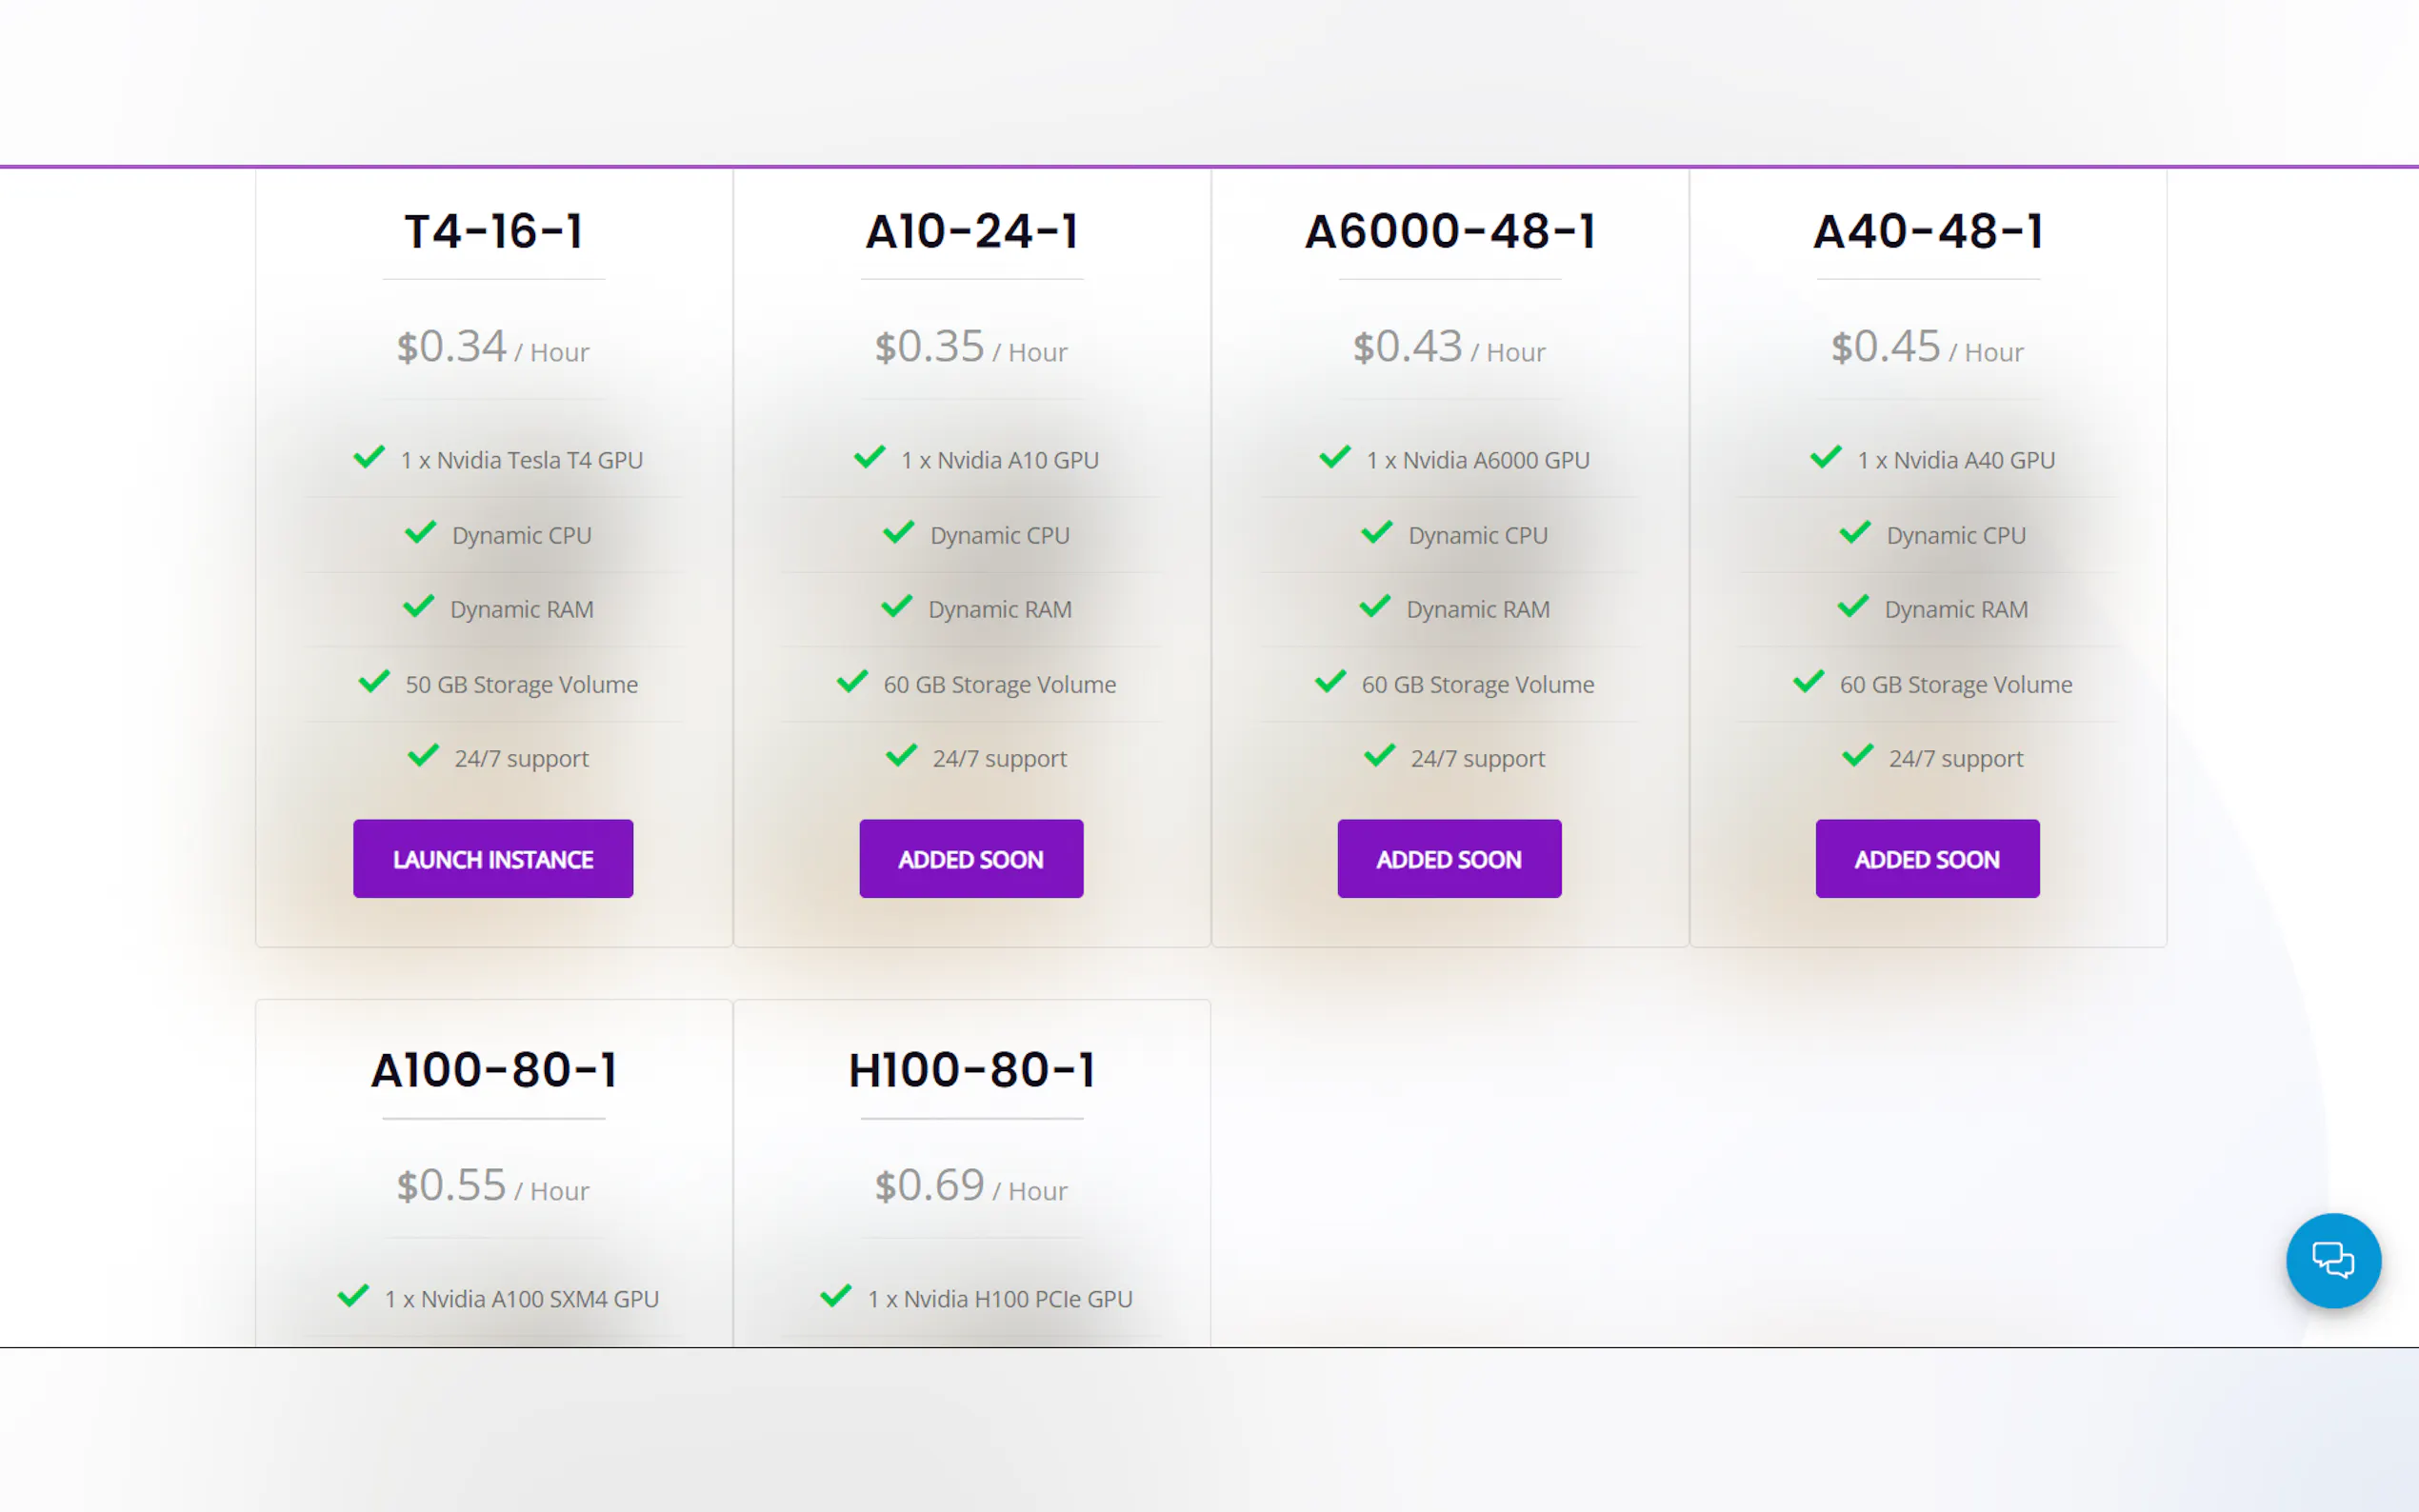Click the $0.55 / Hour price
The height and width of the screenshot is (1512, 2419).
(493, 1187)
